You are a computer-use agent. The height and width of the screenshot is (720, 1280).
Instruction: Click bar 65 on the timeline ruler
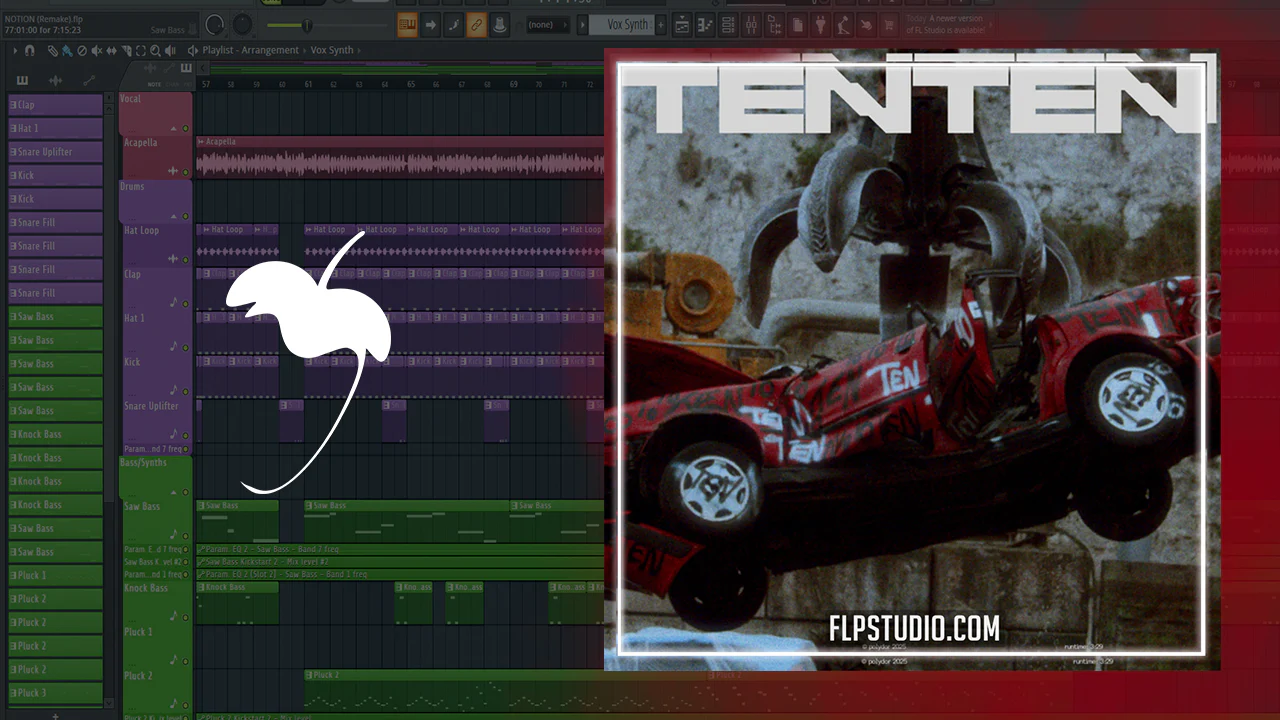click(410, 85)
